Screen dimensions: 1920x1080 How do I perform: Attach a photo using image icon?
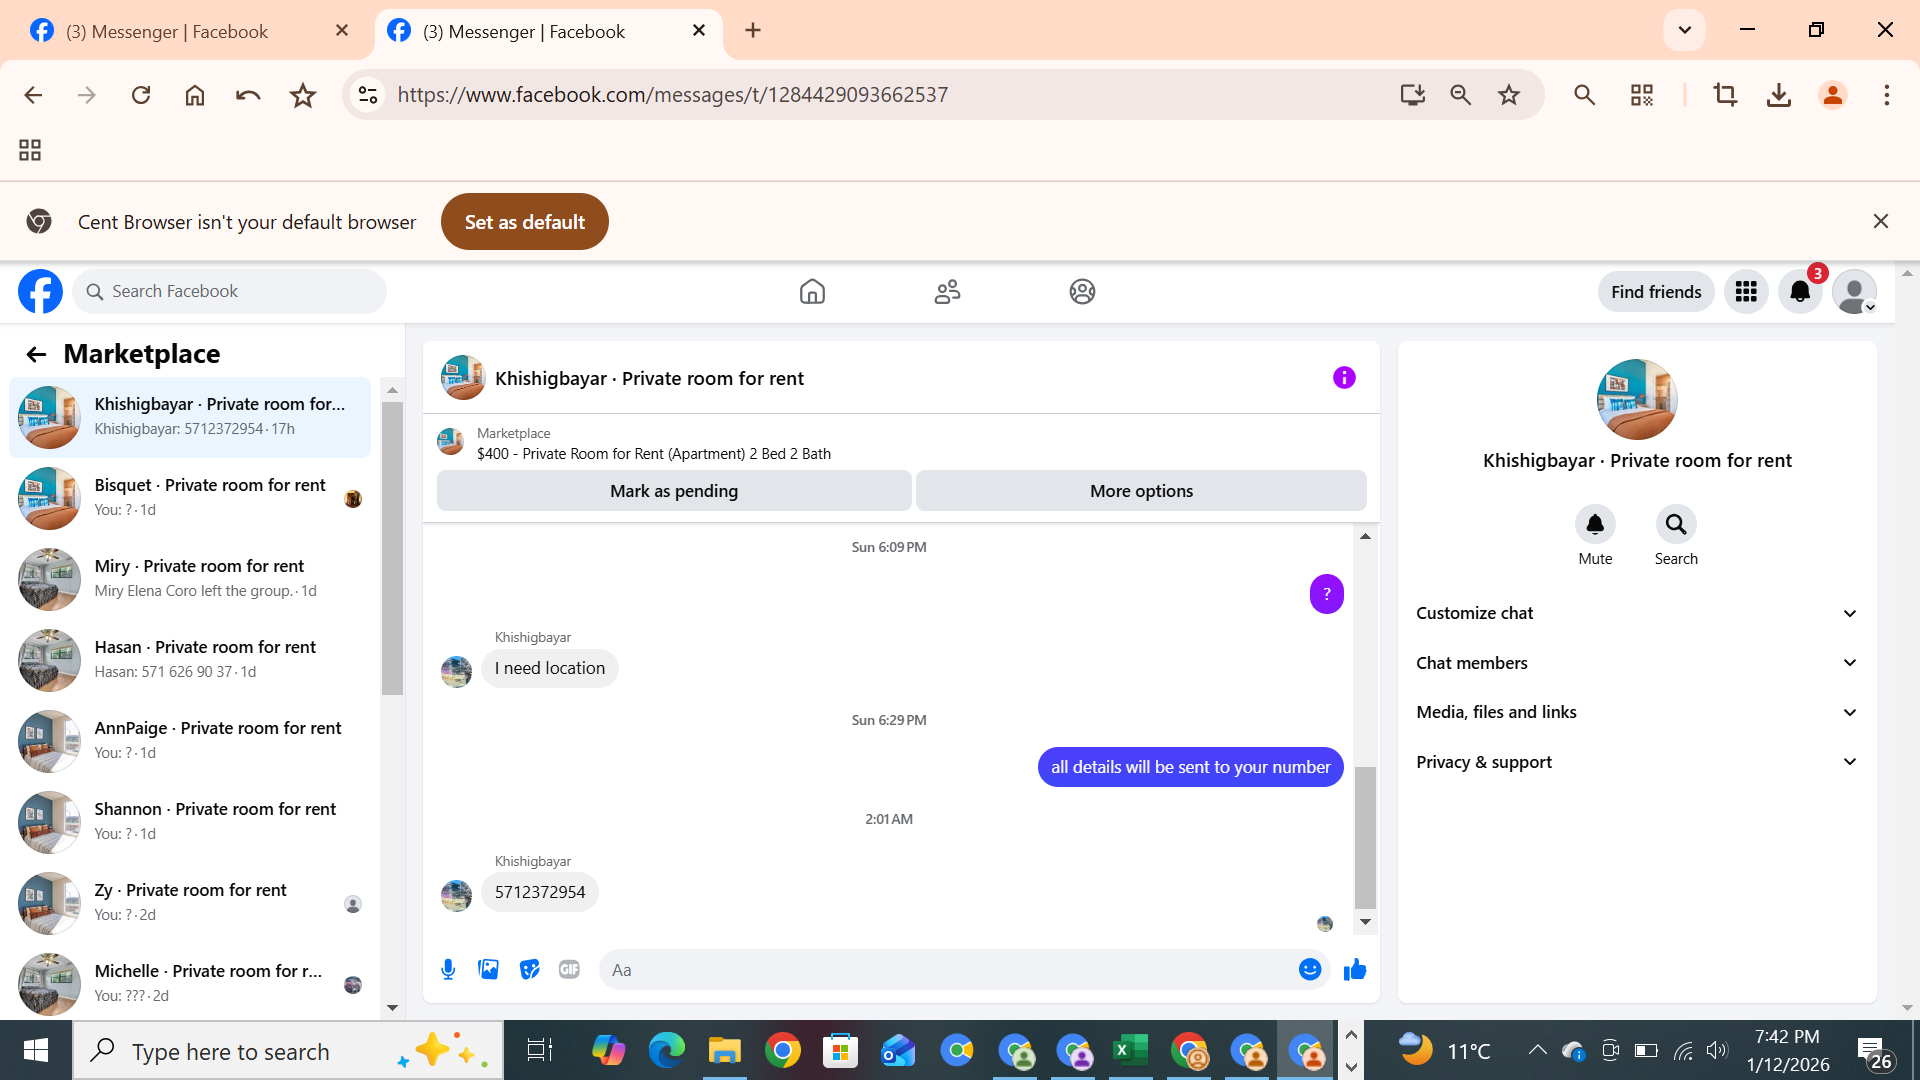488,969
